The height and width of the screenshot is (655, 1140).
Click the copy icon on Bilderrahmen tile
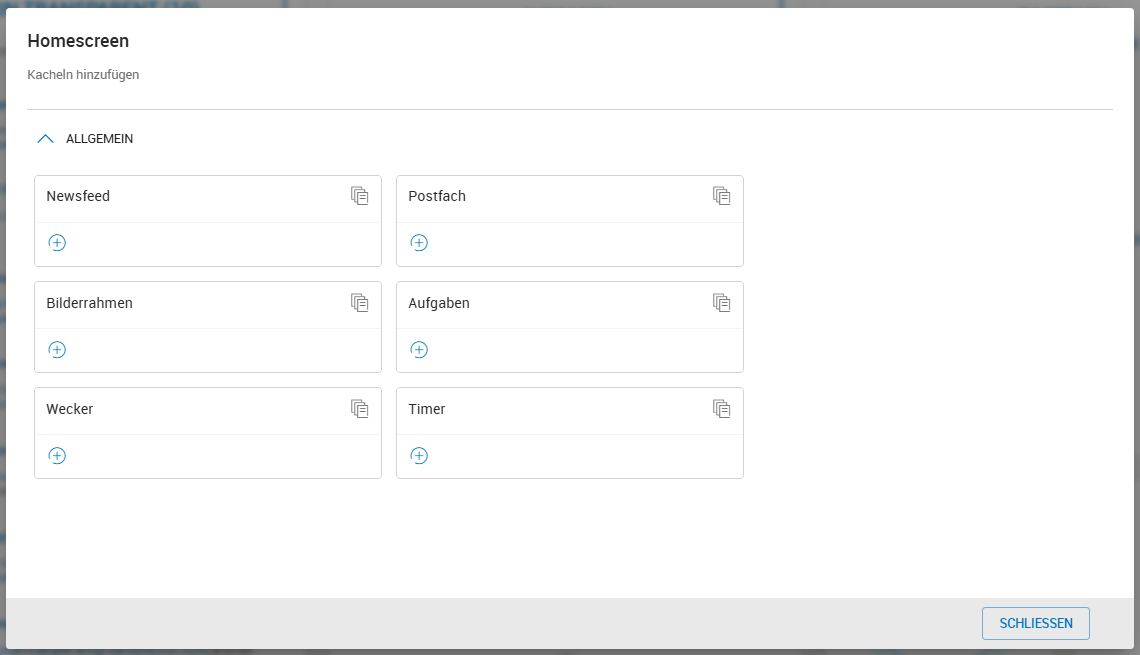(x=359, y=302)
